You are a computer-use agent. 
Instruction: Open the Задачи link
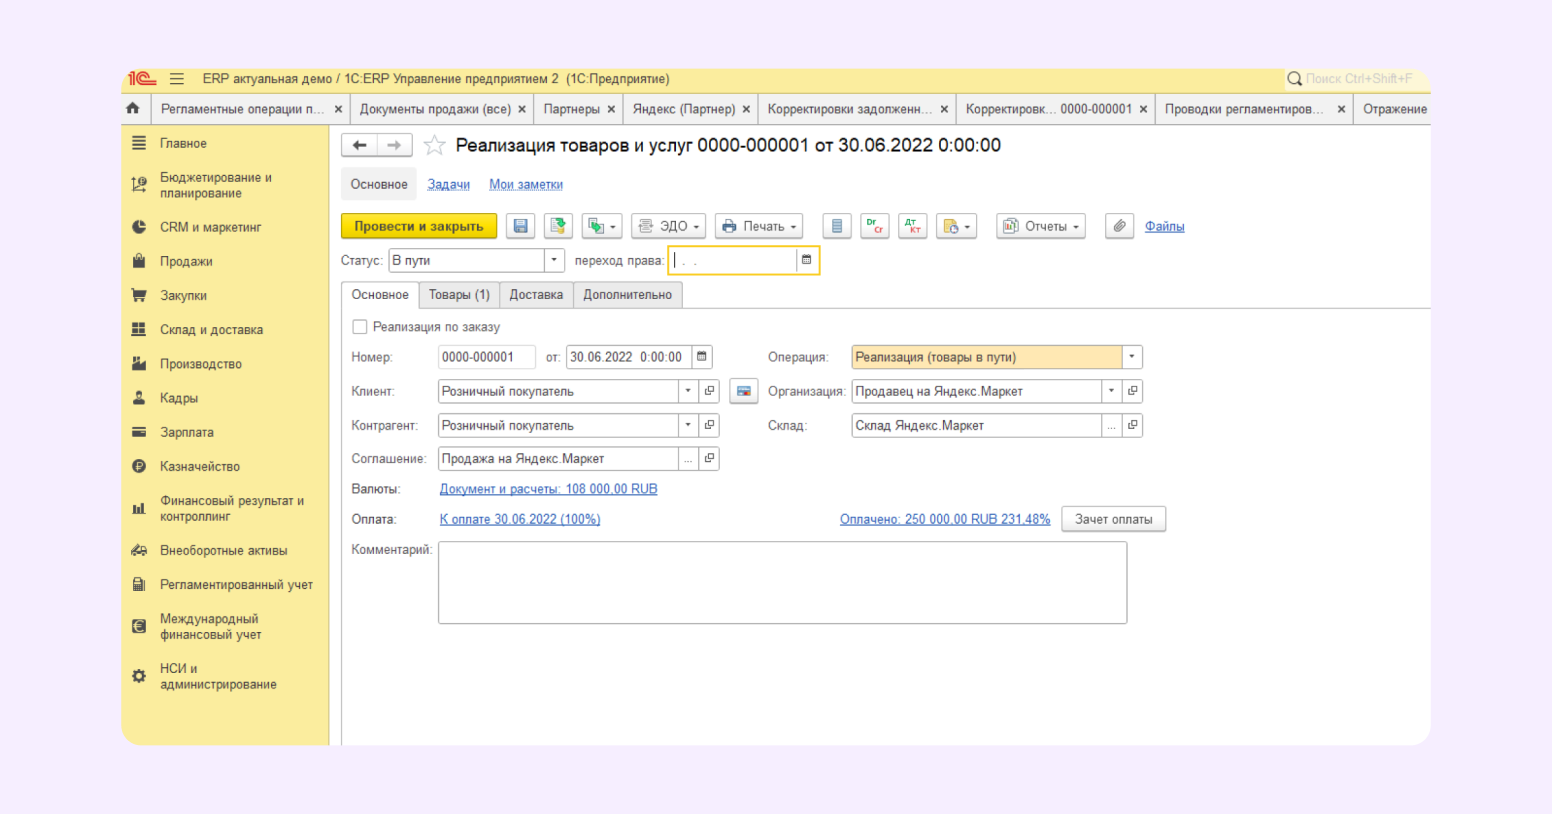449,184
